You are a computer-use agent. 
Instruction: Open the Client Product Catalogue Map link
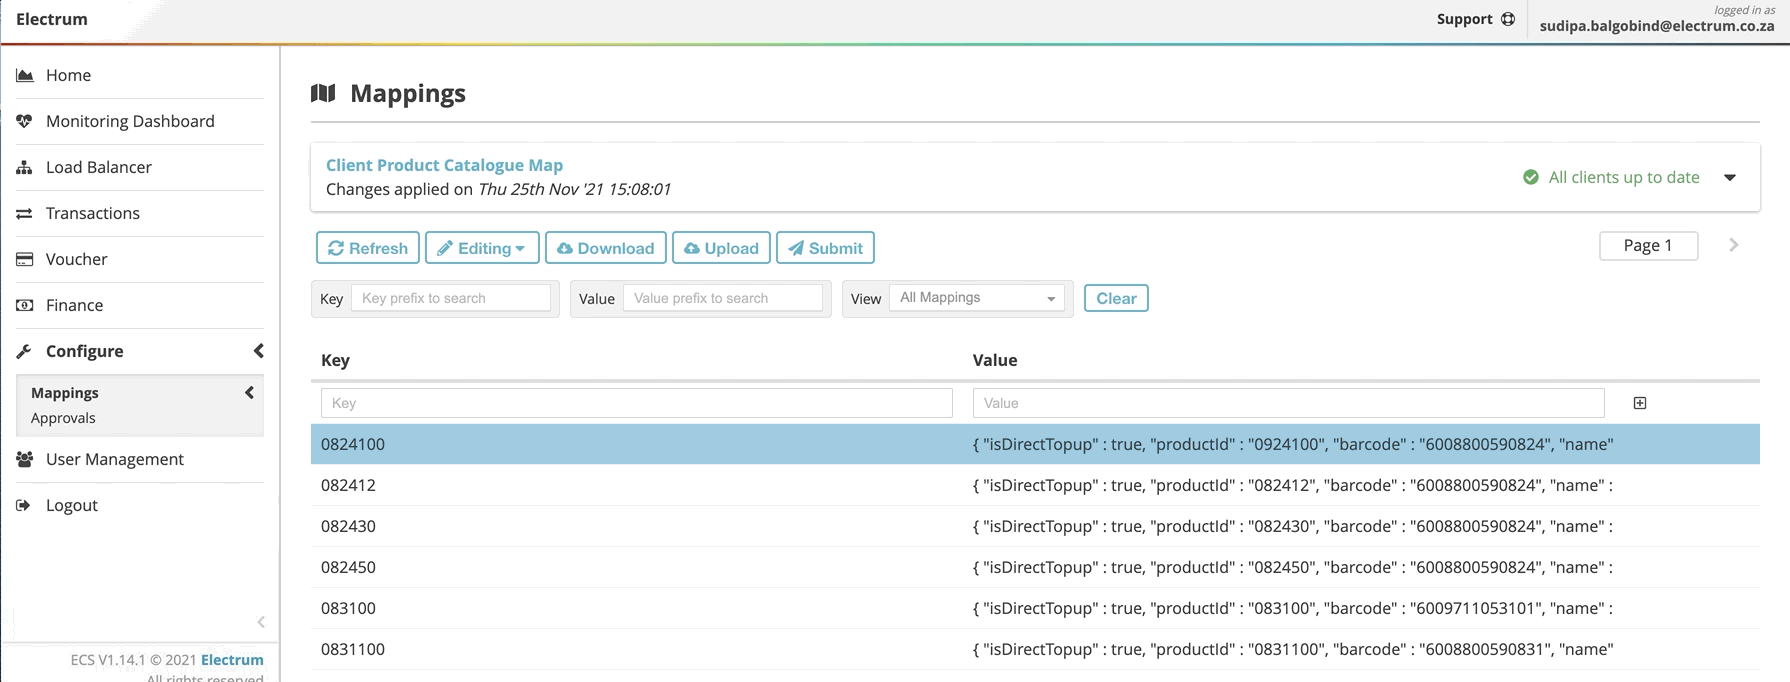click(444, 165)
